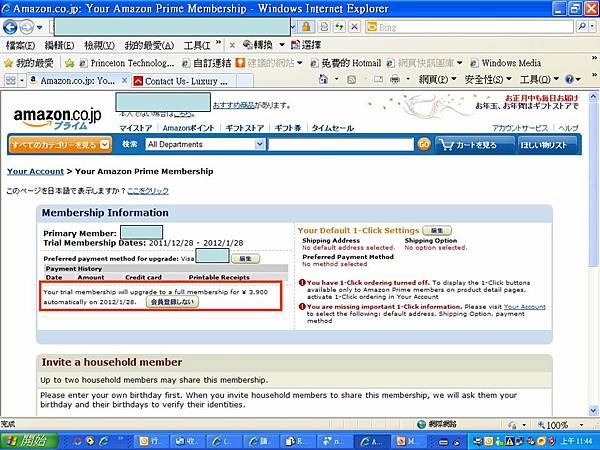The height and width of the screenshot is (450, 600).
Task: Open the 我的最愛(A) menu
Action: [x=149, y=46]
